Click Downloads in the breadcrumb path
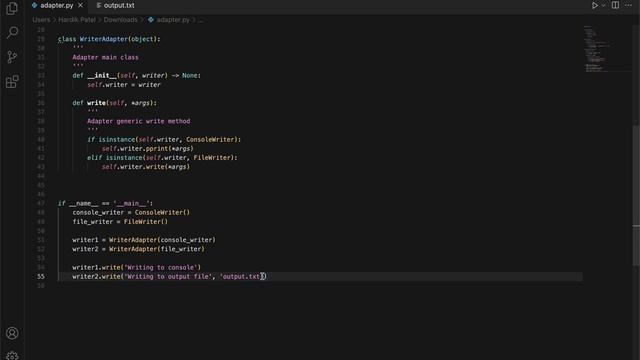This screenshot has width=640, height=360. point(120,20)
